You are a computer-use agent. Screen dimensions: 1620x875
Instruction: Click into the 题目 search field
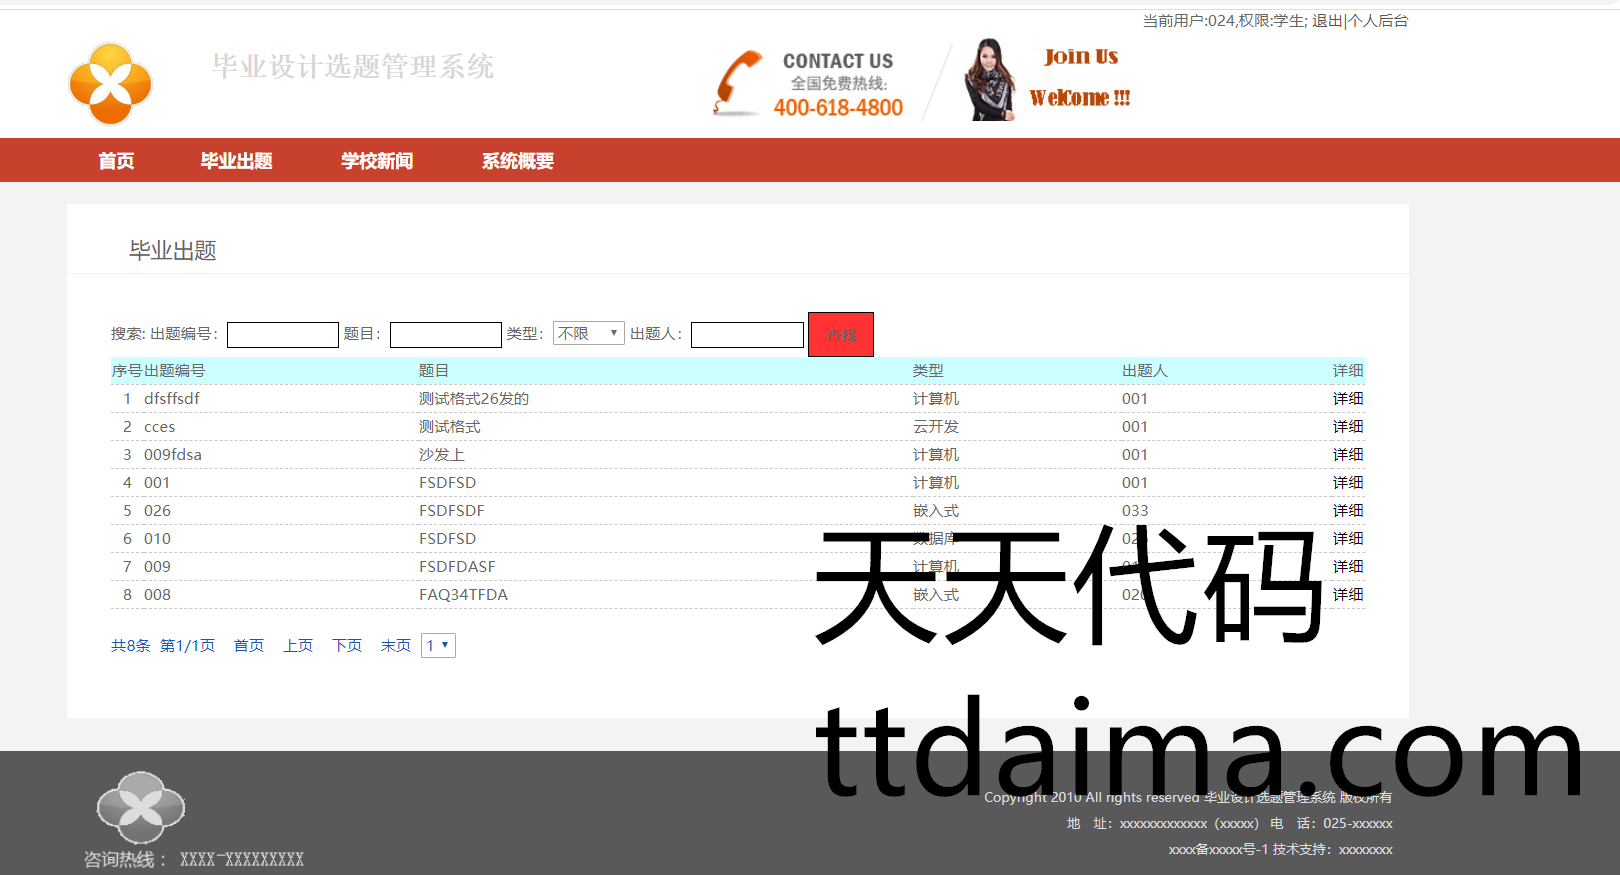tap(446, 335)
